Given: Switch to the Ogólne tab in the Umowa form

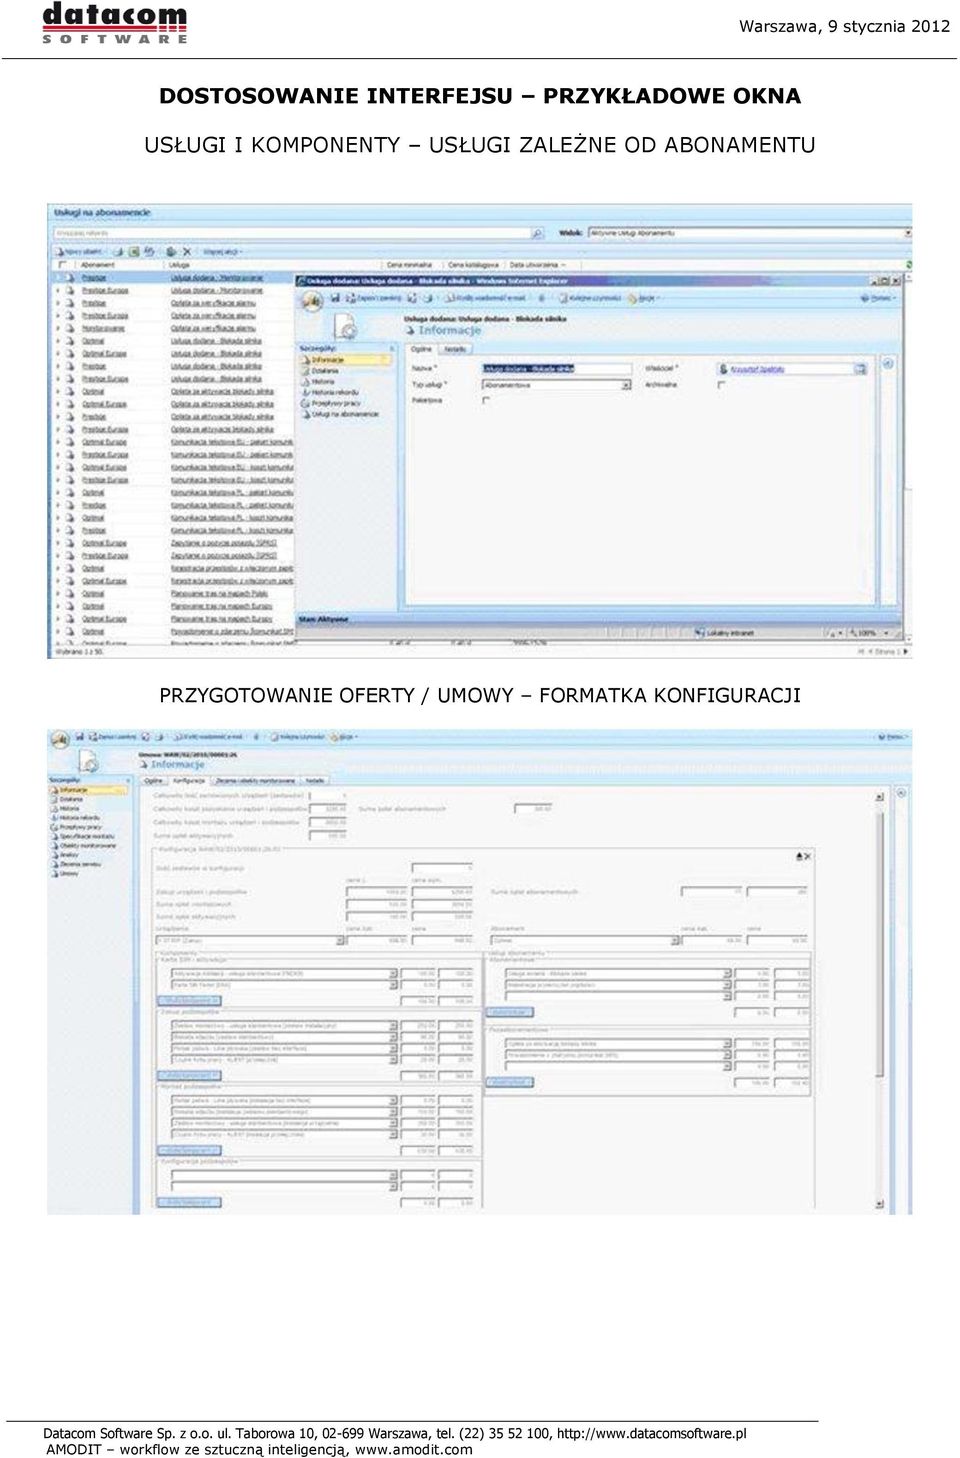Looking at the screenshot, I should click(153, 780).
